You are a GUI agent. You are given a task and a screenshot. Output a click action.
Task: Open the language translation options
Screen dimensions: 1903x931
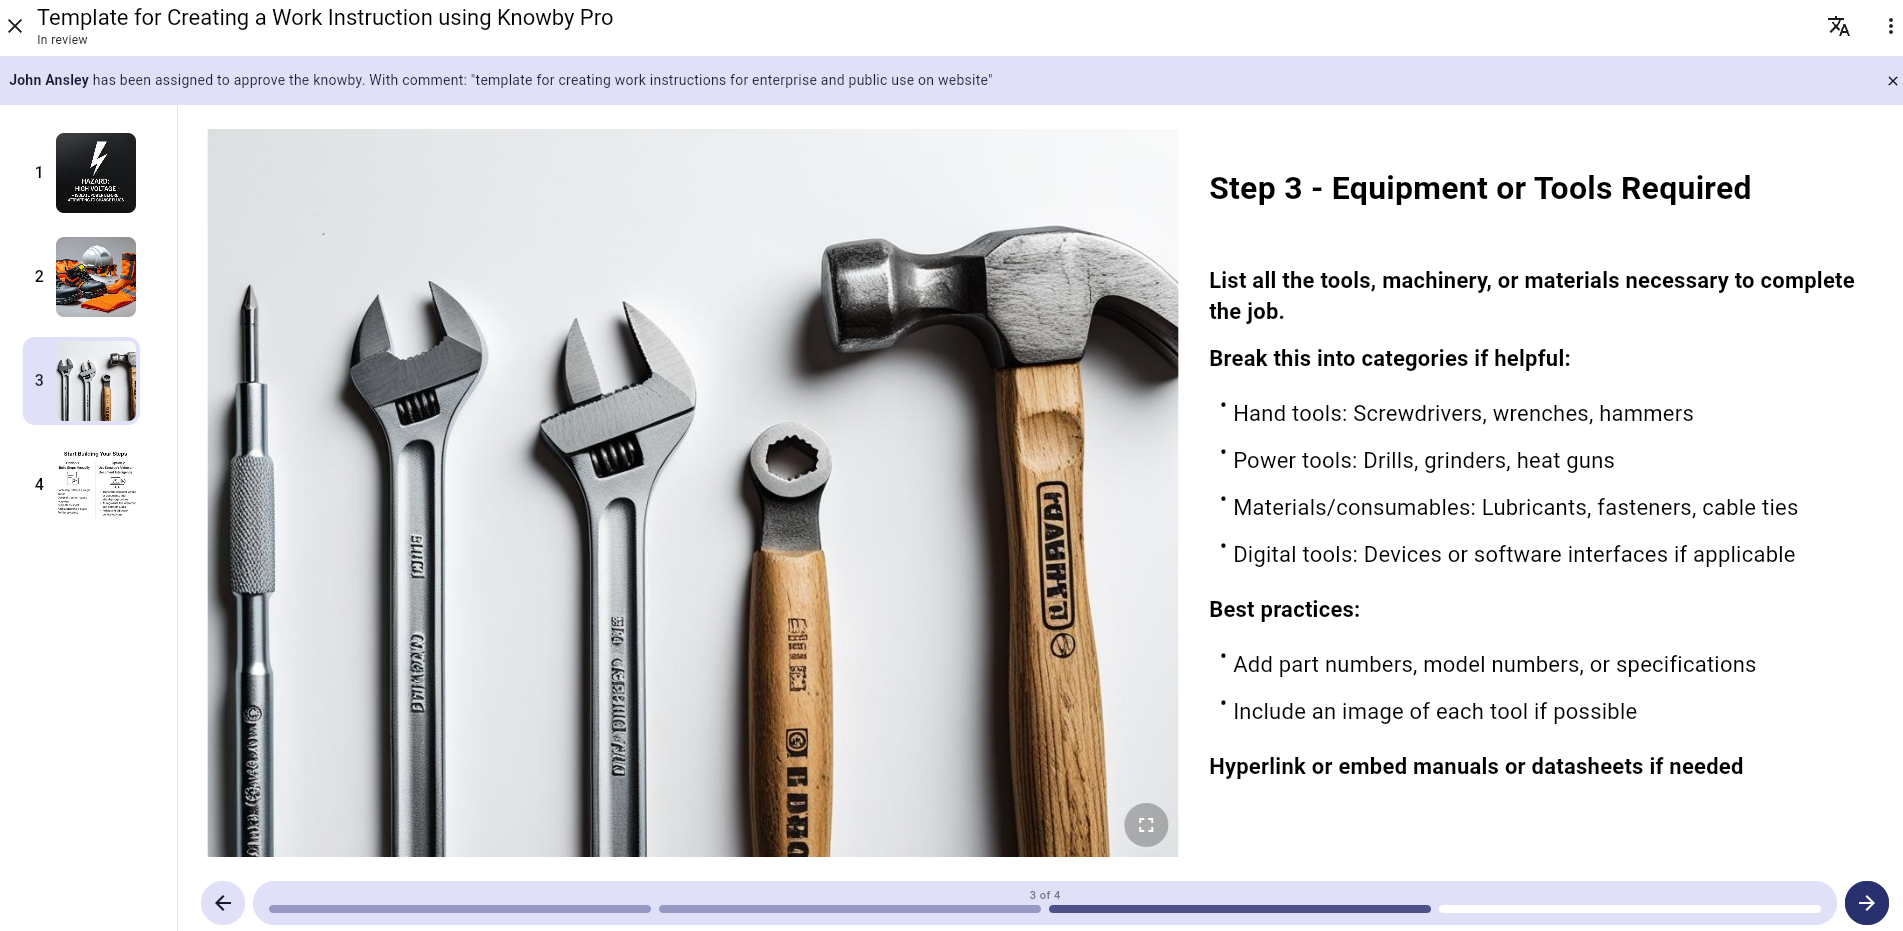[1839, 26]
